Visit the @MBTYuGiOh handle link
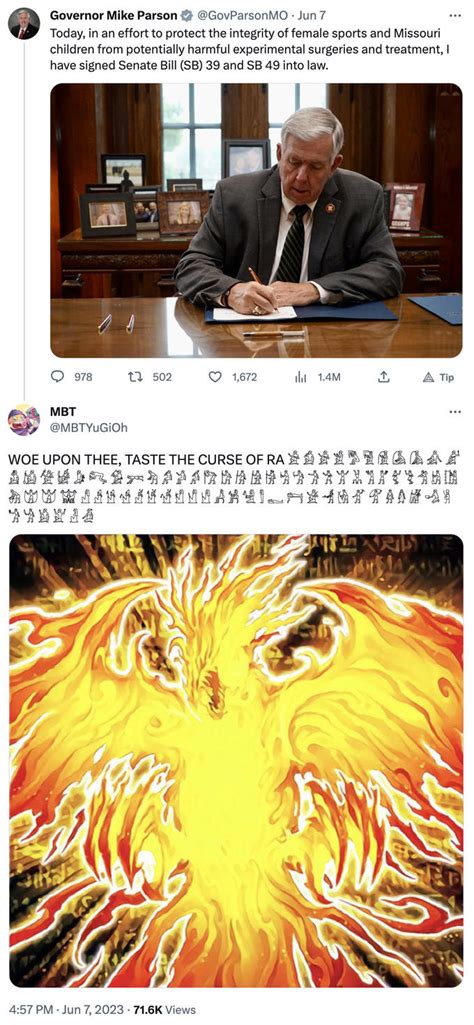Screen dimensions: 474x1025 point(89,428)
